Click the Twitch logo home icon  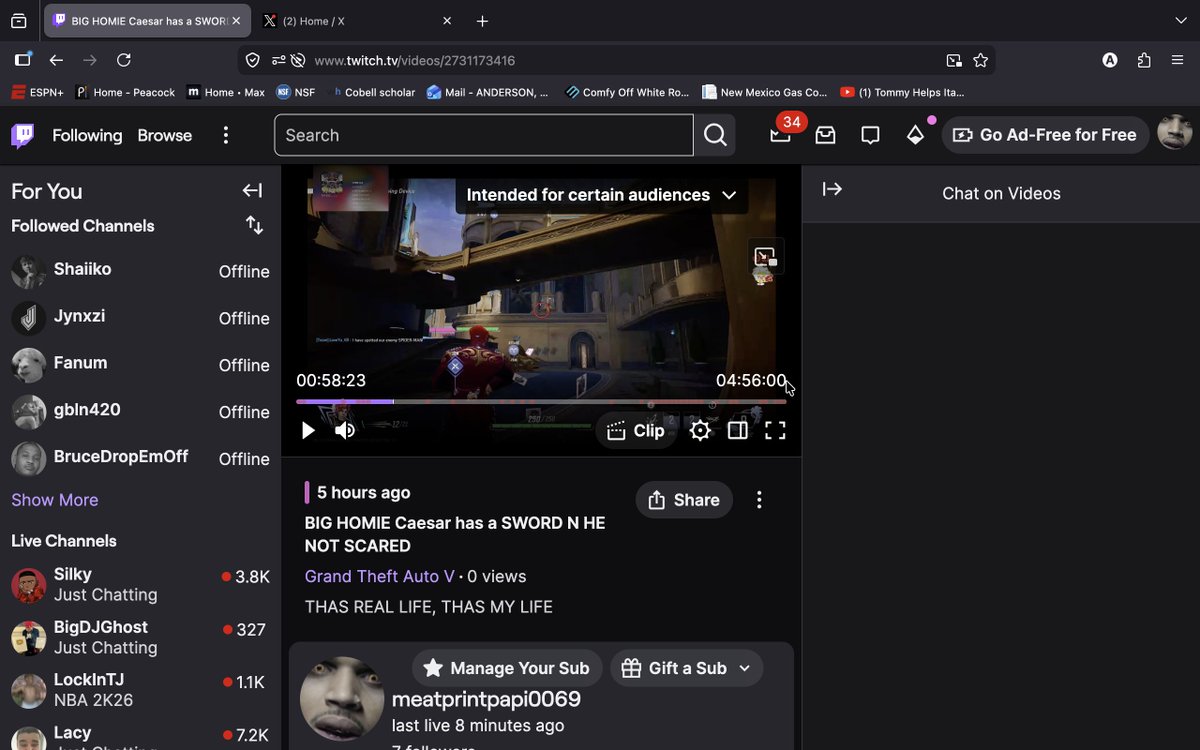(22, 135)
